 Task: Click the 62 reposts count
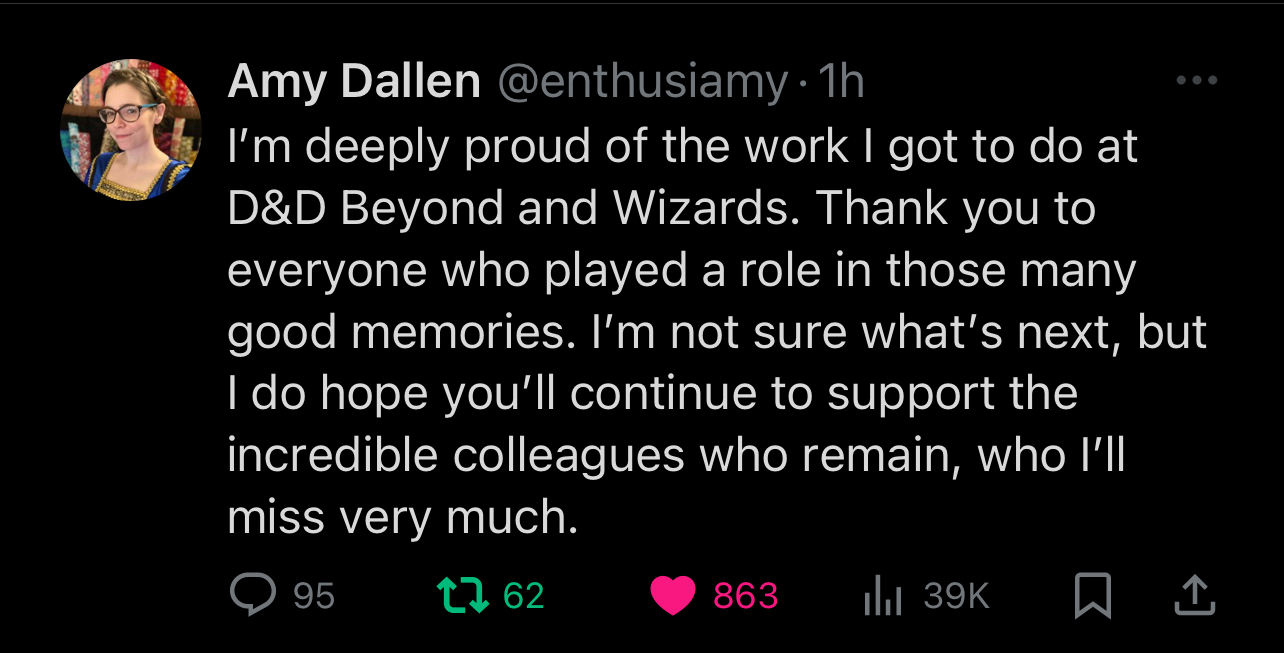click(x=524, y=596)
